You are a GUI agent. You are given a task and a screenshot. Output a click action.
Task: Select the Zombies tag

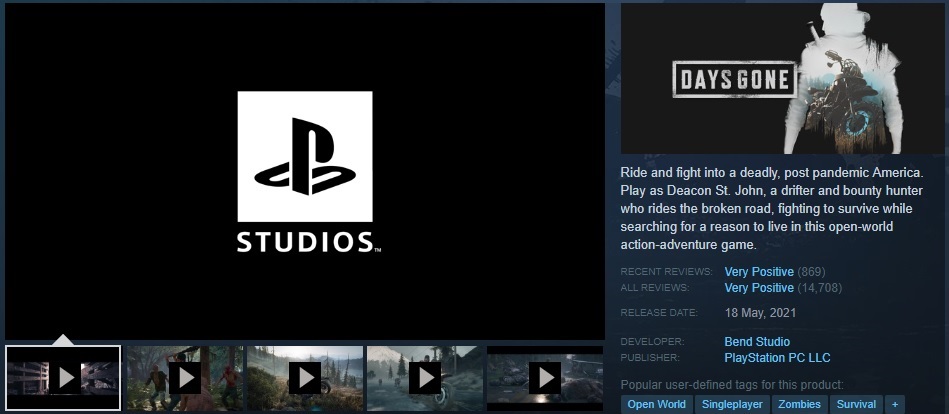click(800, 404)
